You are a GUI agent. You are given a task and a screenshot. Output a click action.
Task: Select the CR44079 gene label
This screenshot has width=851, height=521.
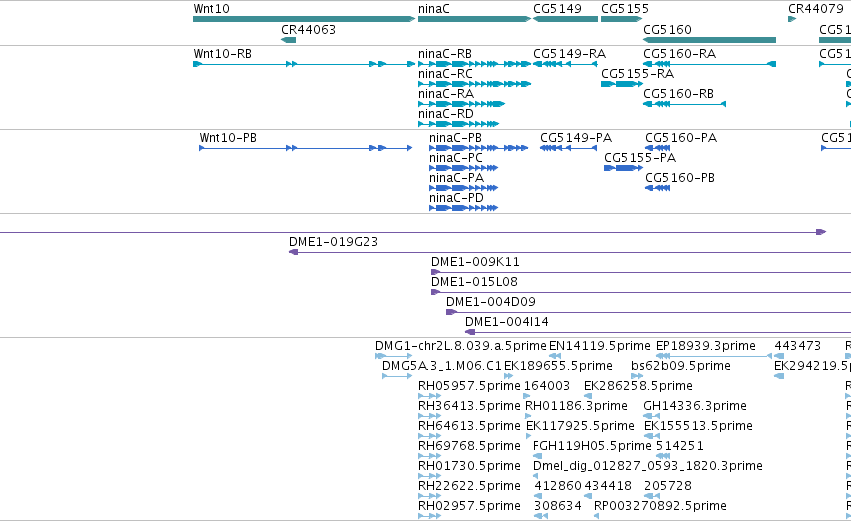(816, 9)
